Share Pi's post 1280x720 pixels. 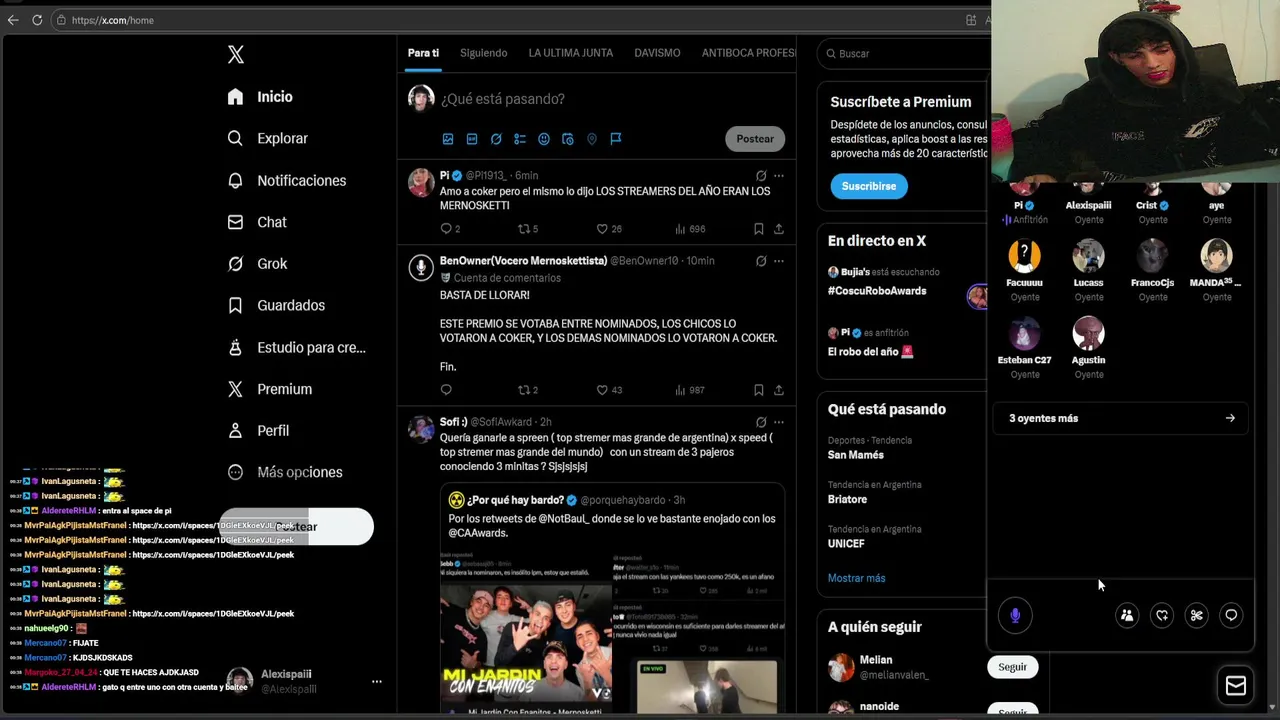pos(779,229)
